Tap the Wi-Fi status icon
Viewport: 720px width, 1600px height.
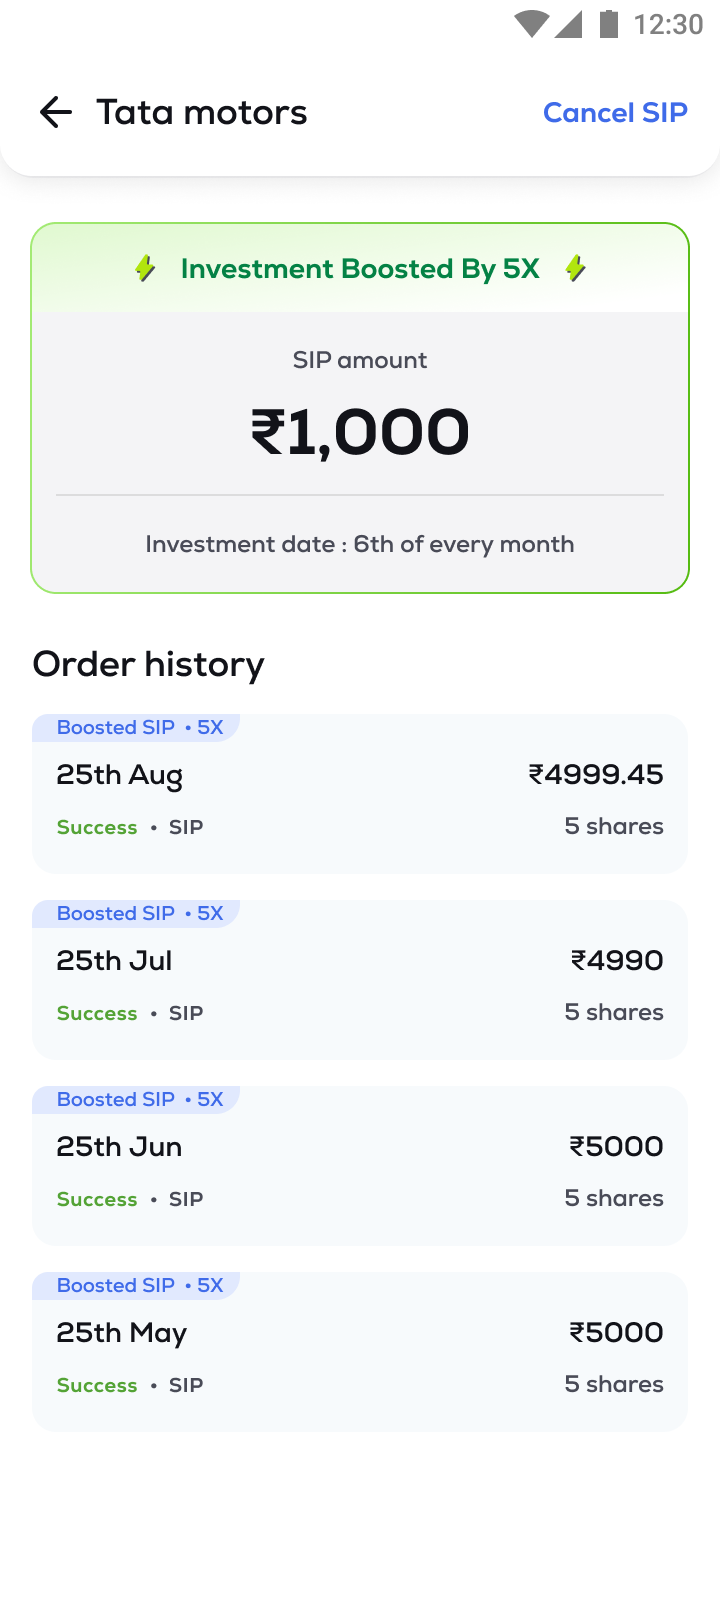531,24
